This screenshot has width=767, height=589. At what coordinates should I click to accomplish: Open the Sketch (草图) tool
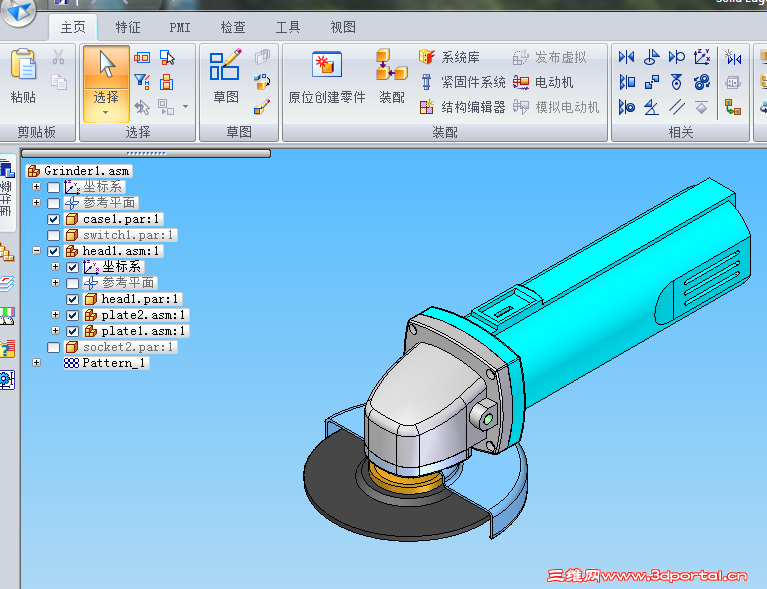click(226, 76)
